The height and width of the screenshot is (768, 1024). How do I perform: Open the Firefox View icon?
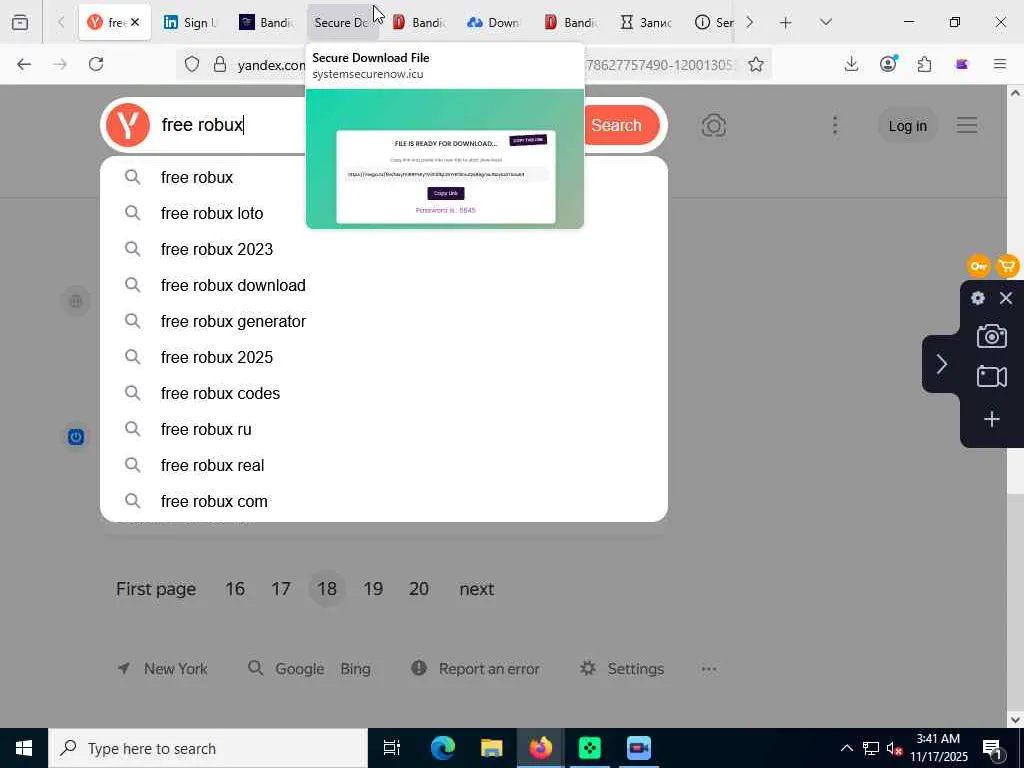pos(20,22)
